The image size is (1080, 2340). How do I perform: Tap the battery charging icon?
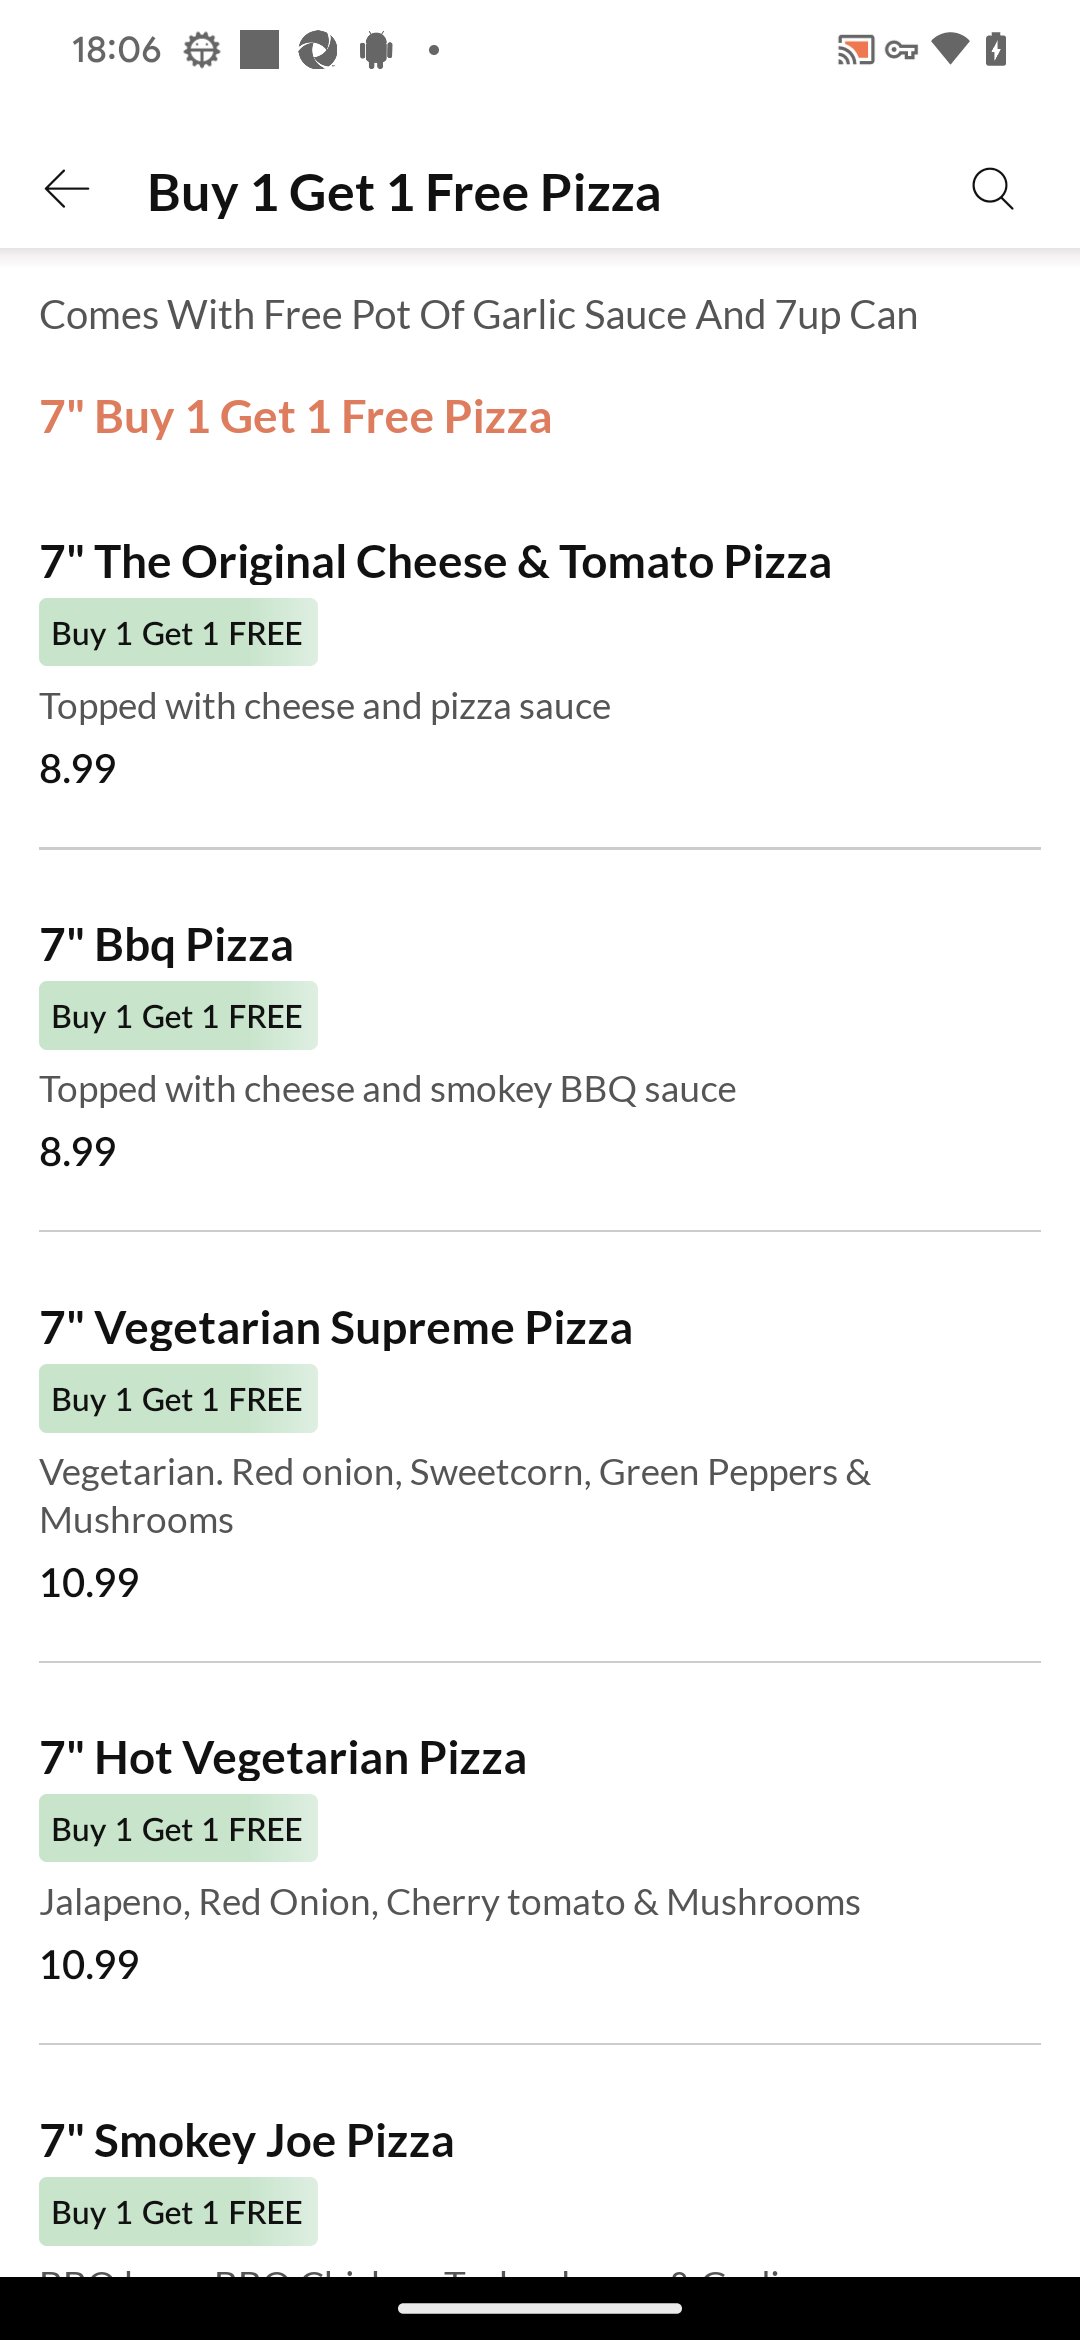pyautogui.click(x=996, y=49)
